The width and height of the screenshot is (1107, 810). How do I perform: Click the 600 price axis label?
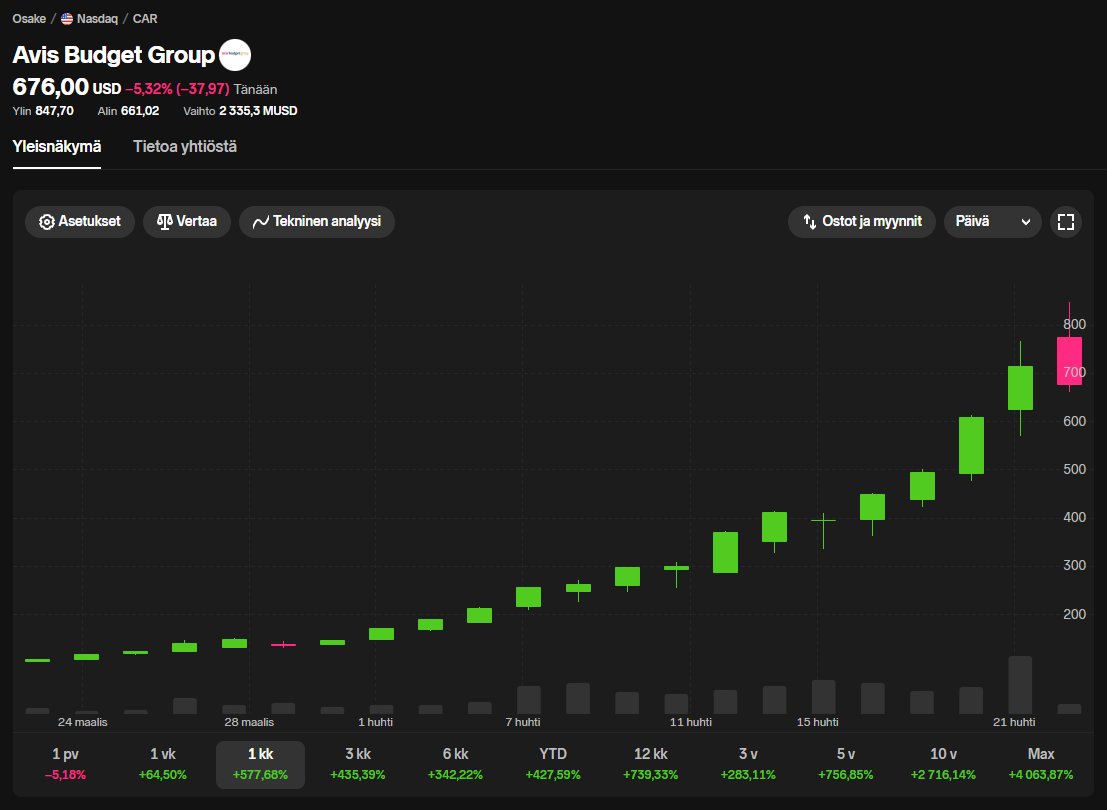click(x=1075, y=421)
